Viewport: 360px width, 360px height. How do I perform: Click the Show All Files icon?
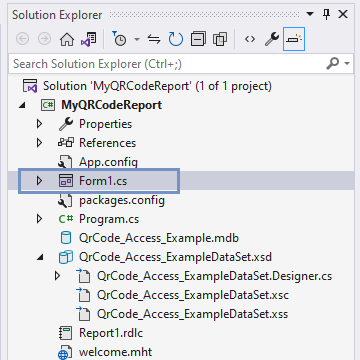point(220,39)
